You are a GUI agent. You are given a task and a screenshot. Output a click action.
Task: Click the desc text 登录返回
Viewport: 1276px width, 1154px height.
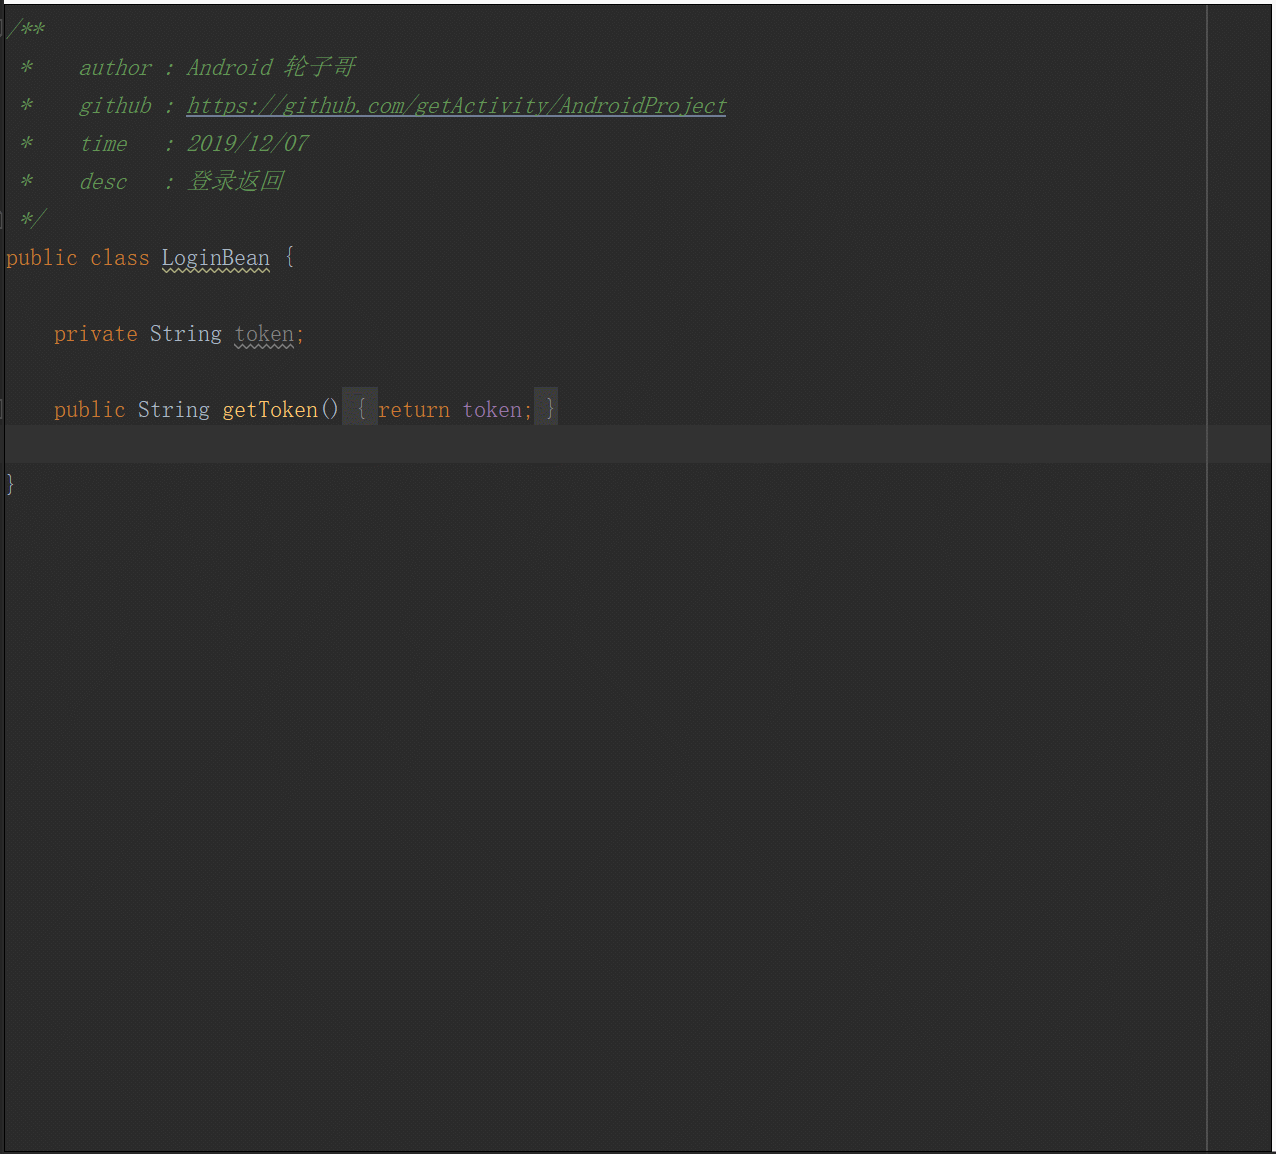236,182
